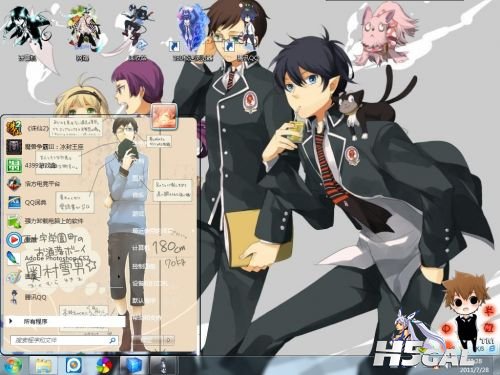Expand 所有程序 (All Programs)
Viewport: 500px width, 375px height.
click(65, 321)
